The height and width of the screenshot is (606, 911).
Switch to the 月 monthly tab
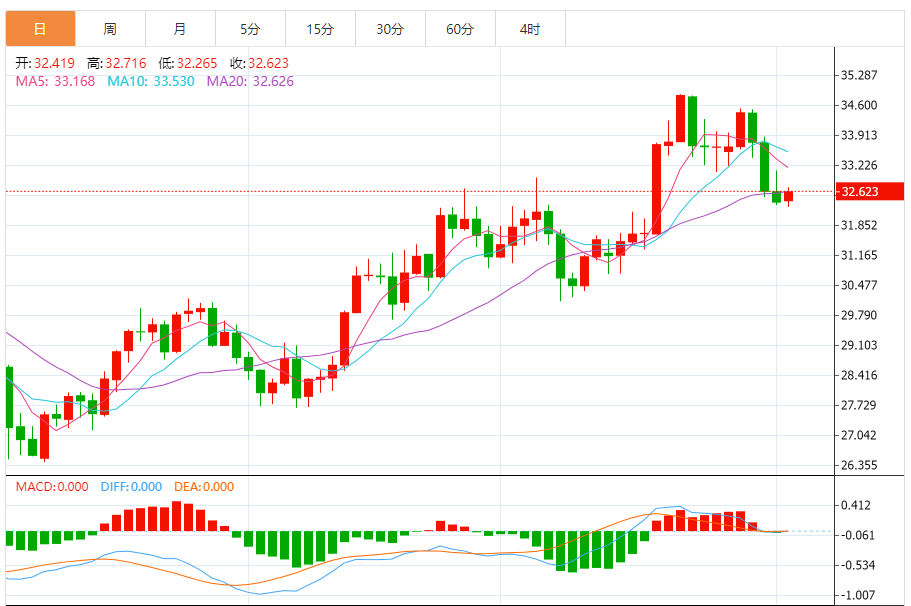(x=180, y=28)
